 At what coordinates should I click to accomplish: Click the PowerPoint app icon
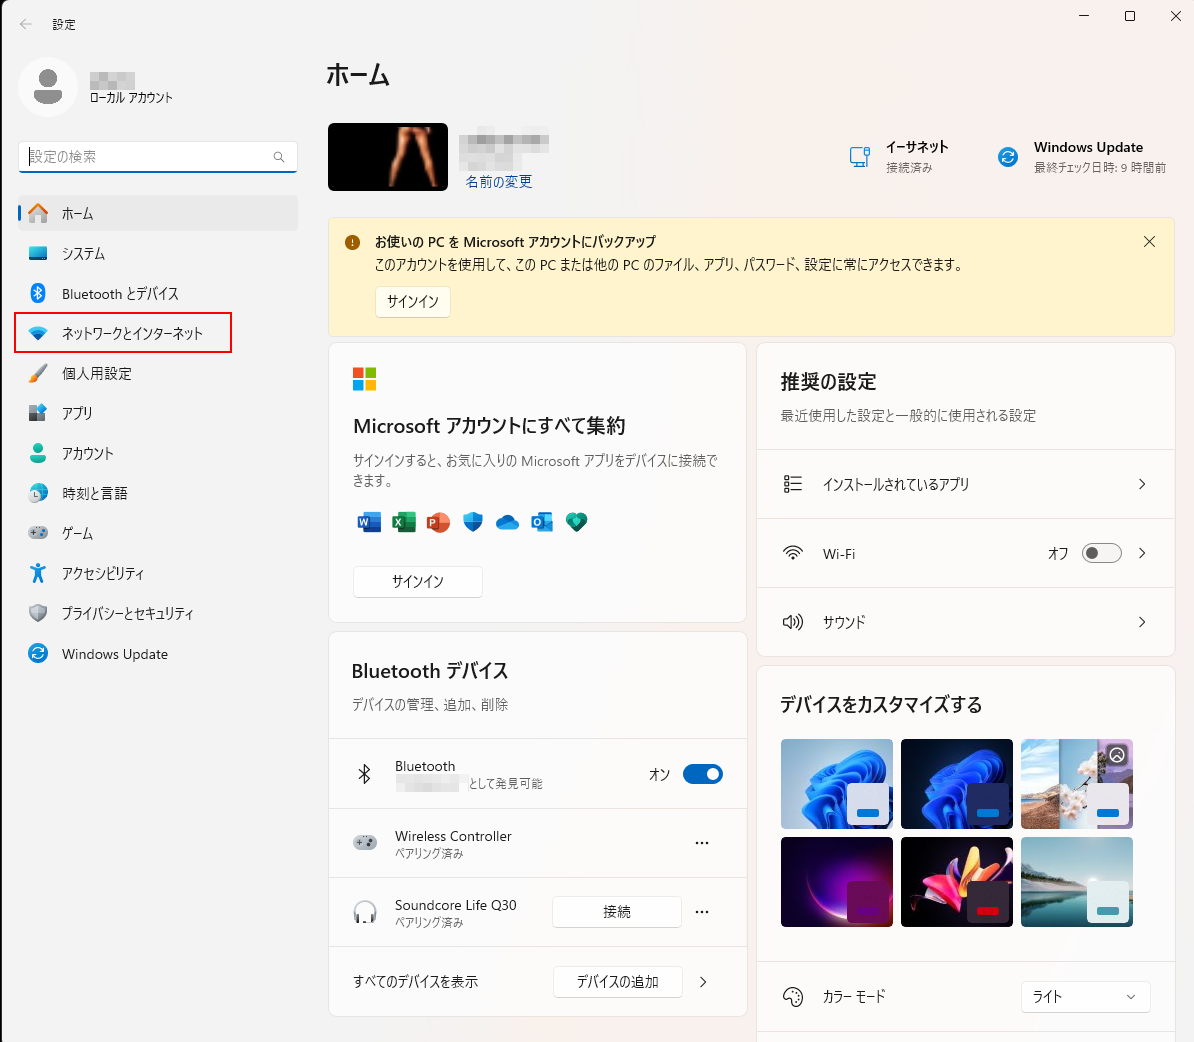click(438, 522)
